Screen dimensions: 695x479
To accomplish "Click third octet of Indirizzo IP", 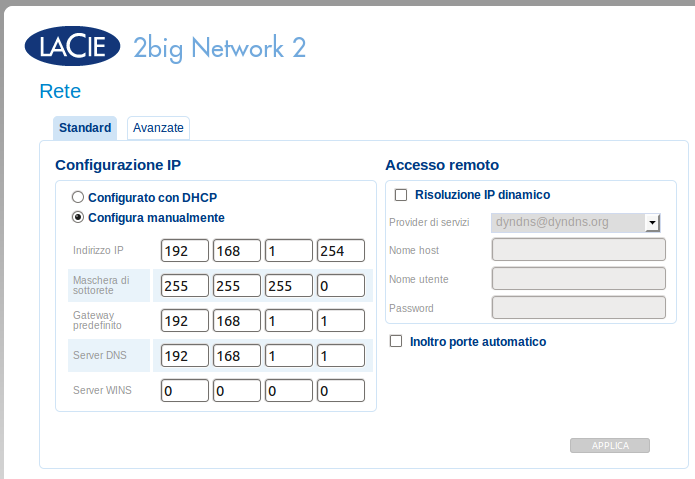I will [x=289, y=251].
